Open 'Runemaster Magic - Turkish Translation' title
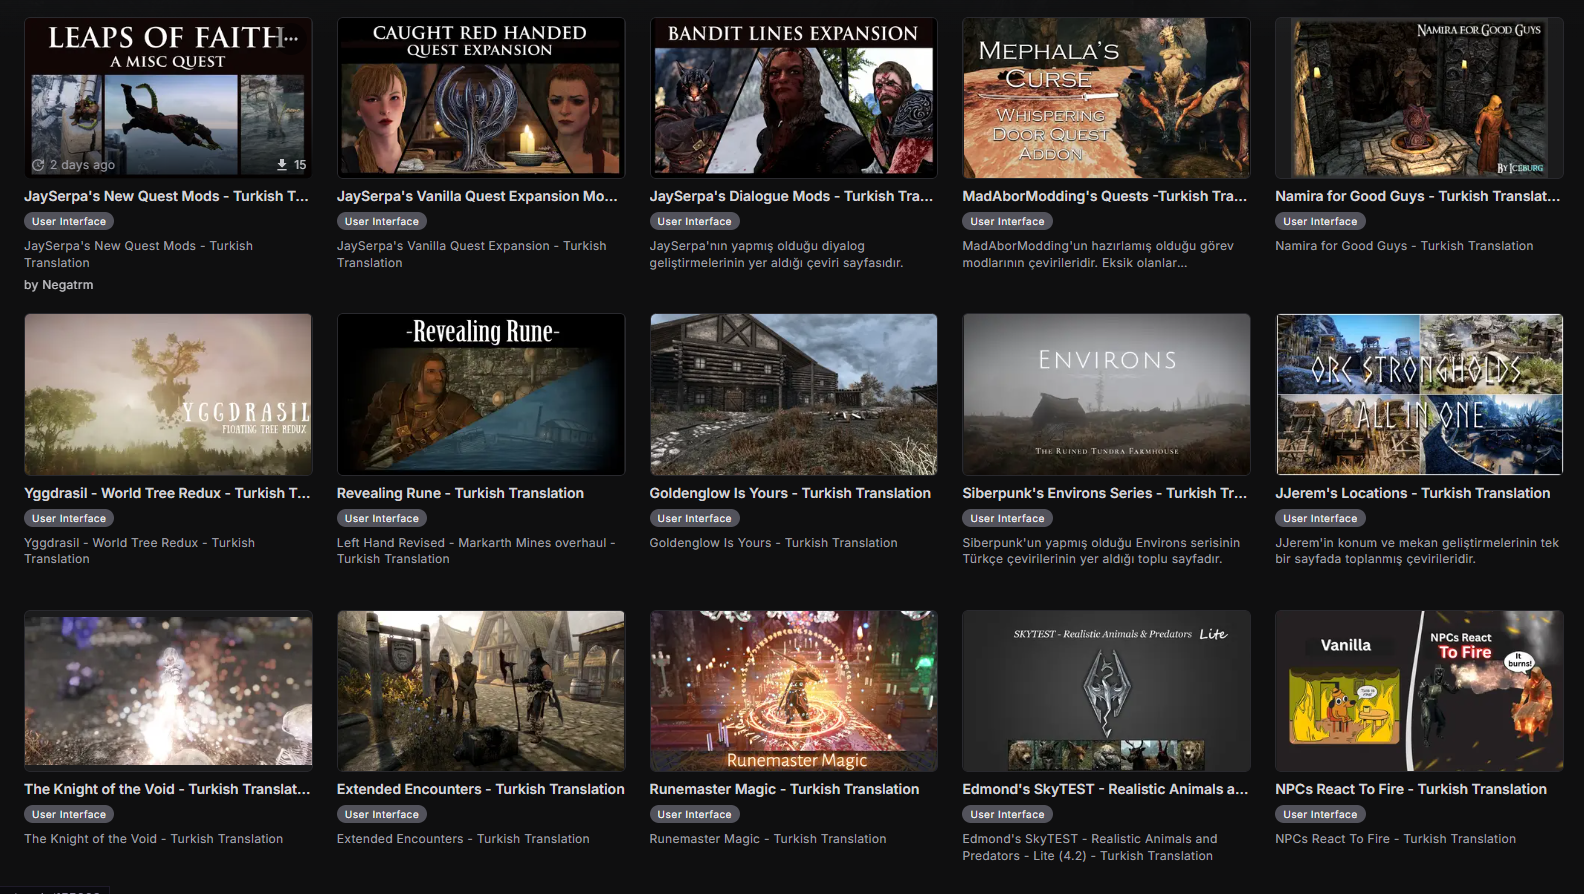 (784, 789)
